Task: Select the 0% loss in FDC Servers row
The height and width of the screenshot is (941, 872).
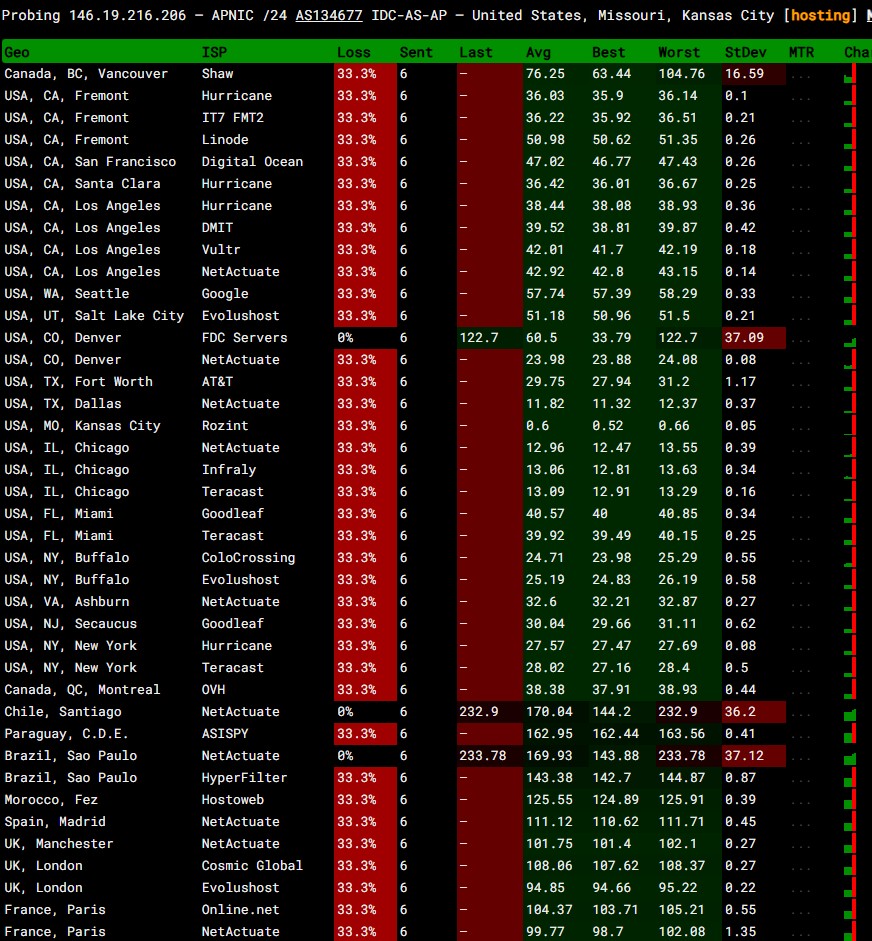Action: point(345,338)
